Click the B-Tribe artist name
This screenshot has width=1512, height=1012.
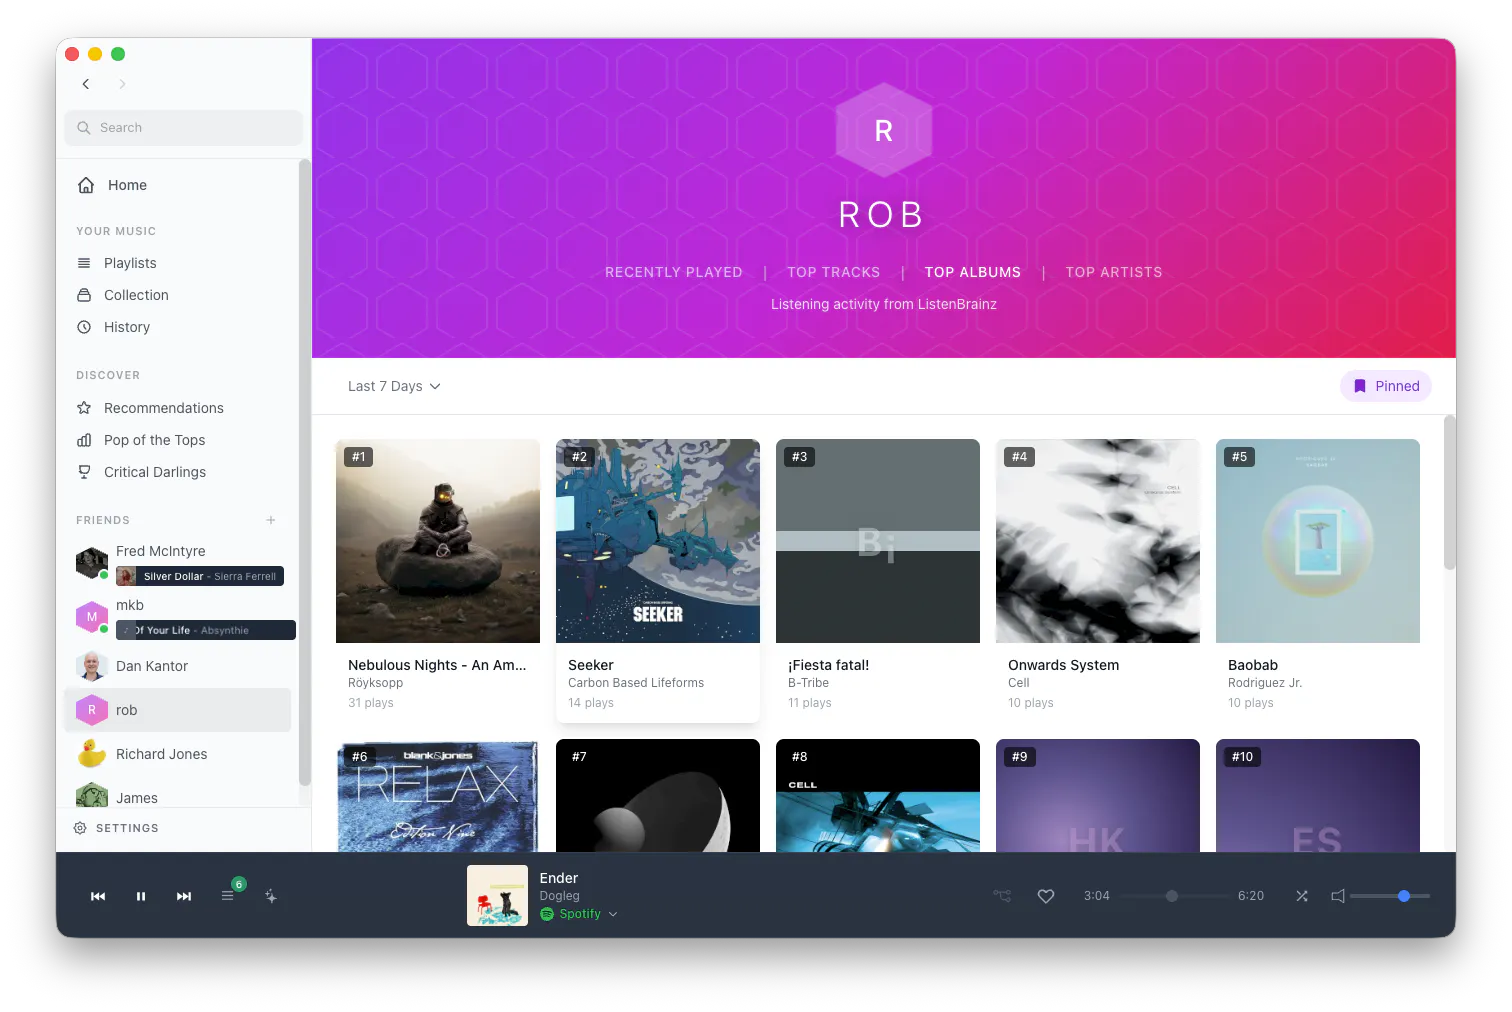808,683
